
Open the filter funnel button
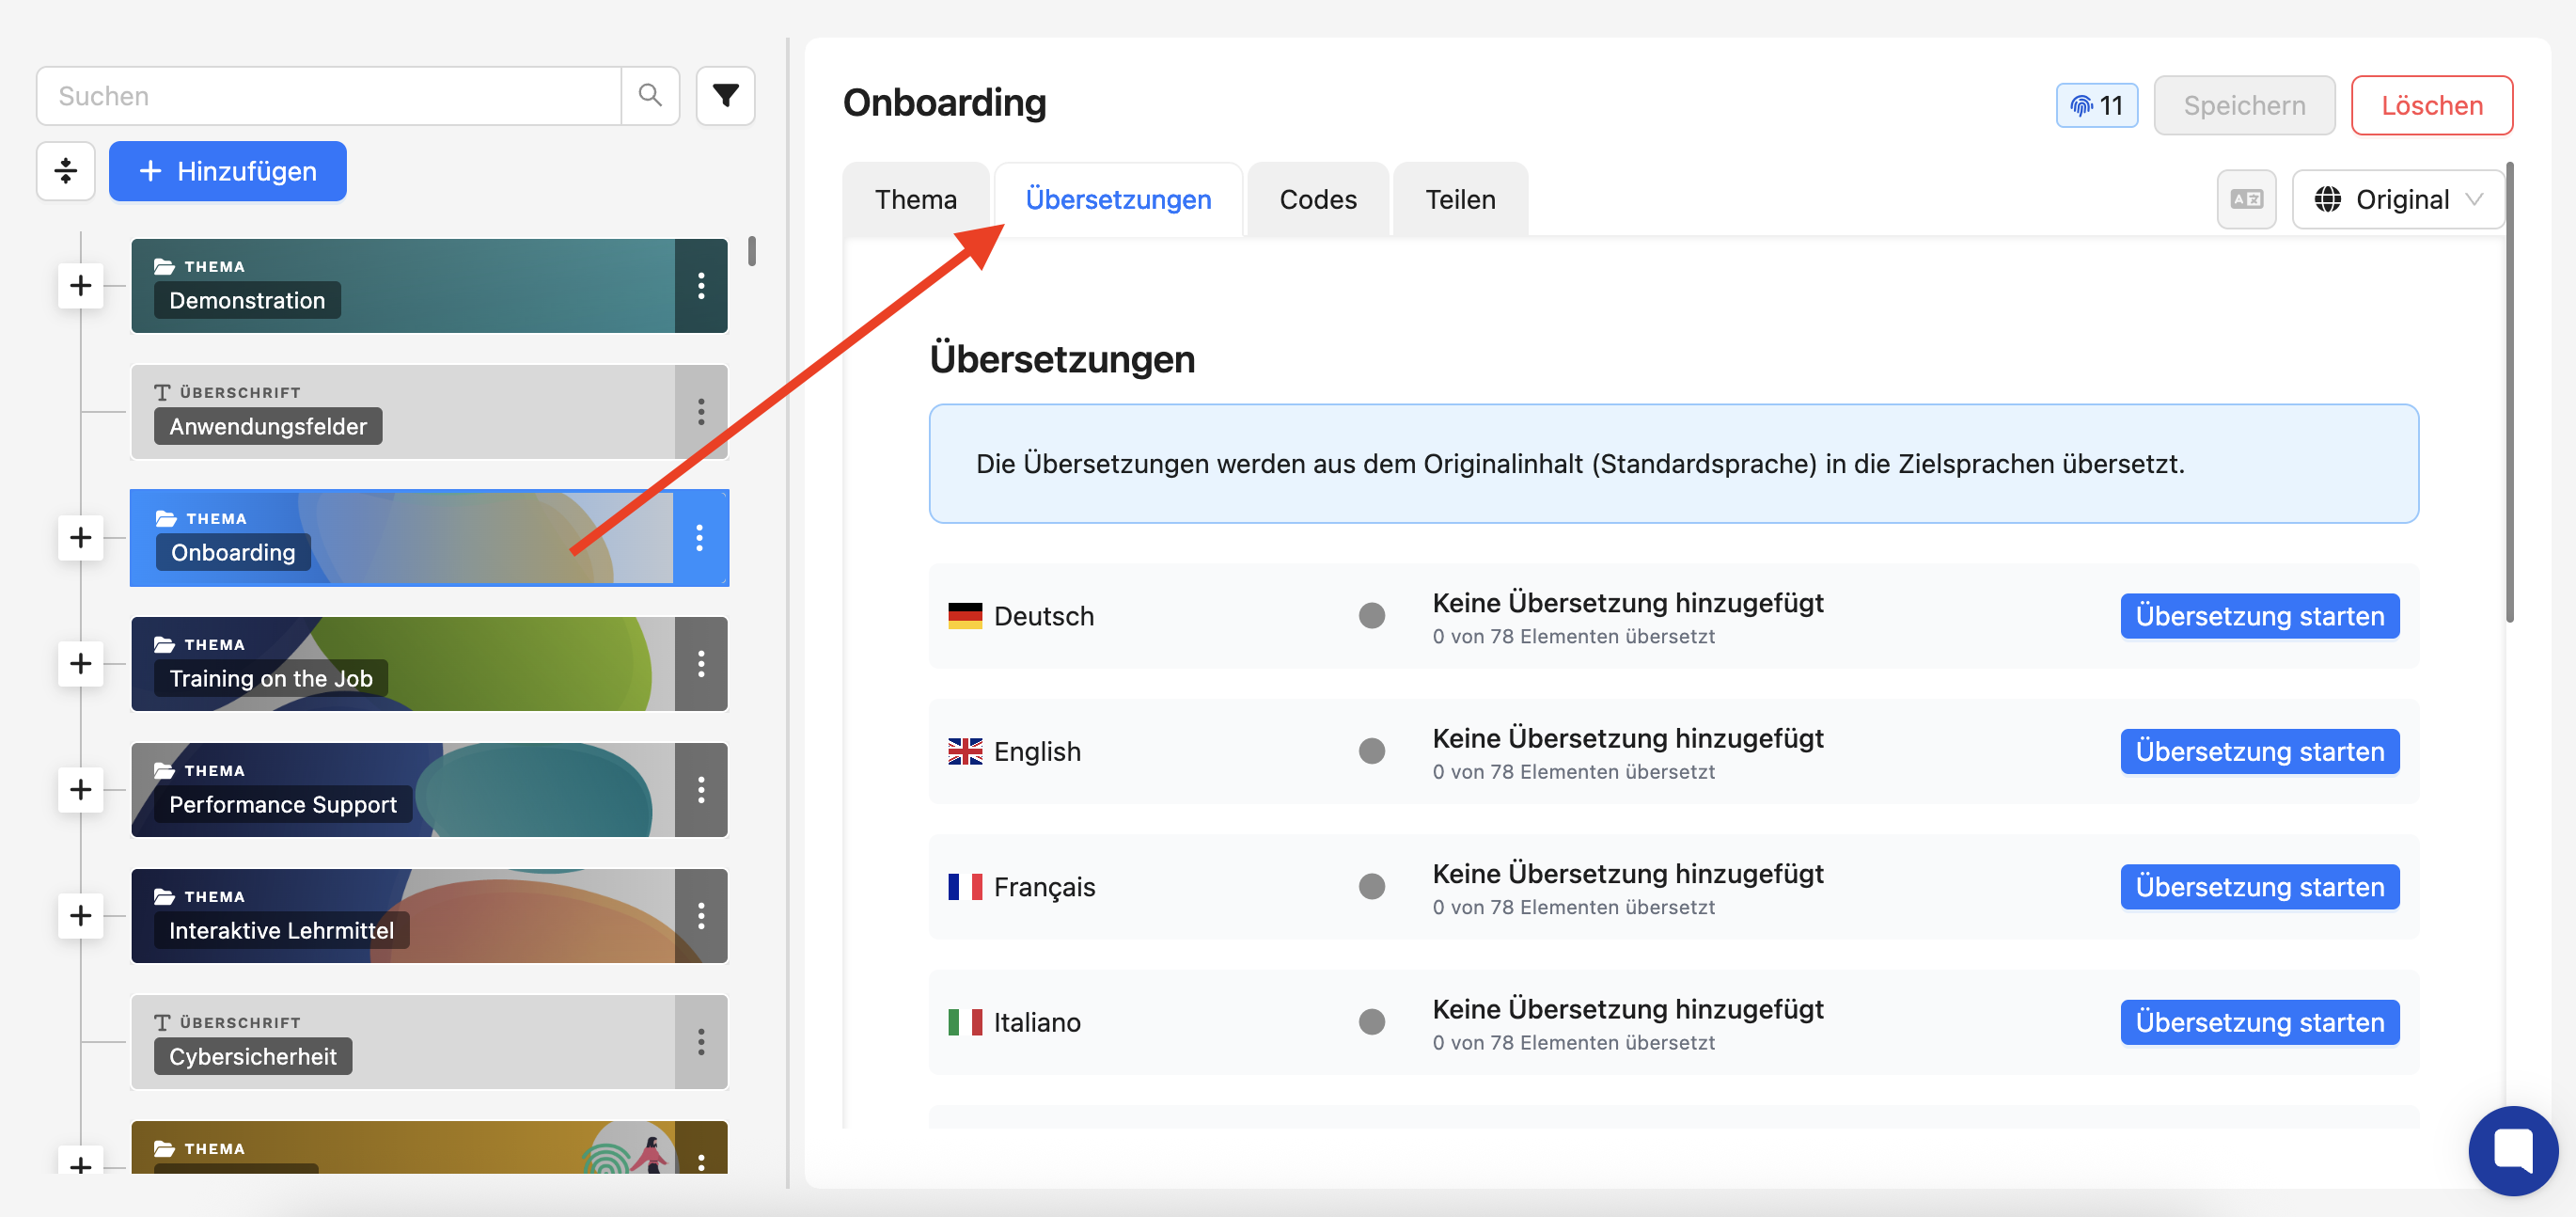tap(725, 96)
